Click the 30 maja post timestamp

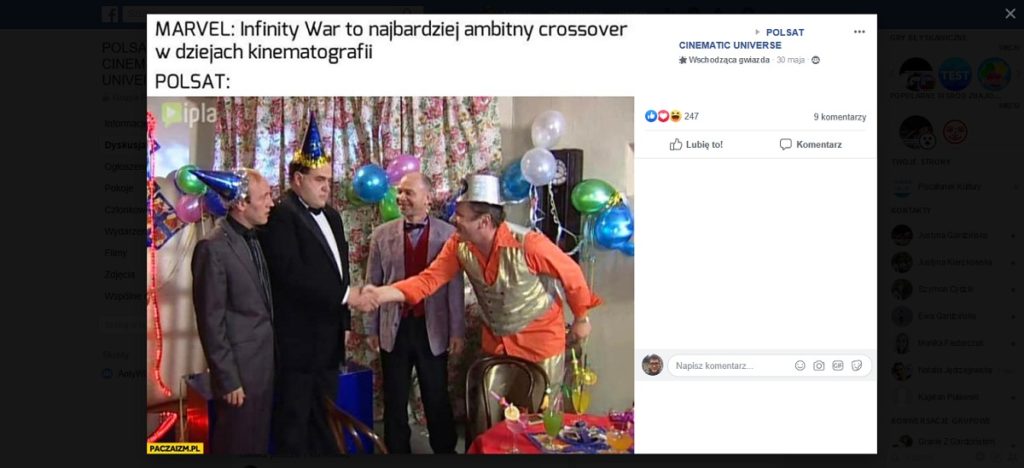point(790,60)
